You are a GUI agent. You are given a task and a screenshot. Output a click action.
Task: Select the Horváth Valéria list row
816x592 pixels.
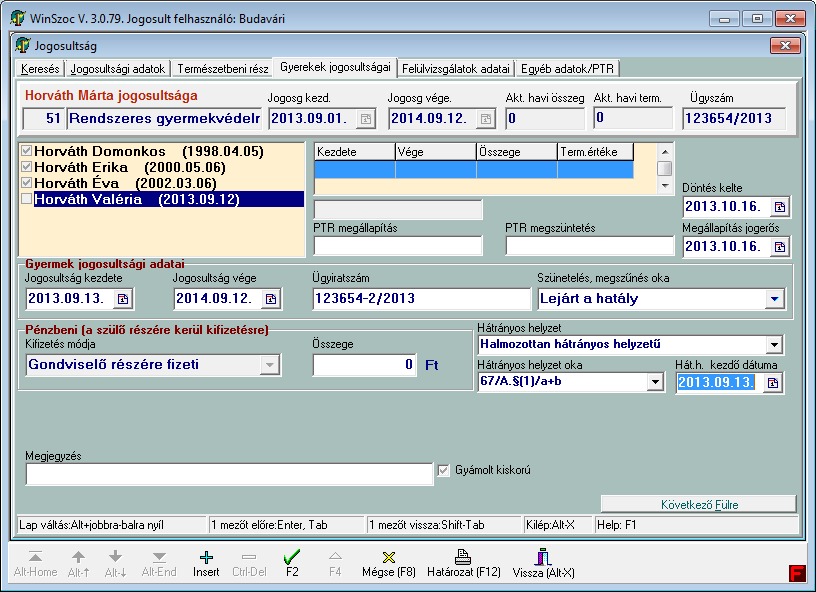169,199
